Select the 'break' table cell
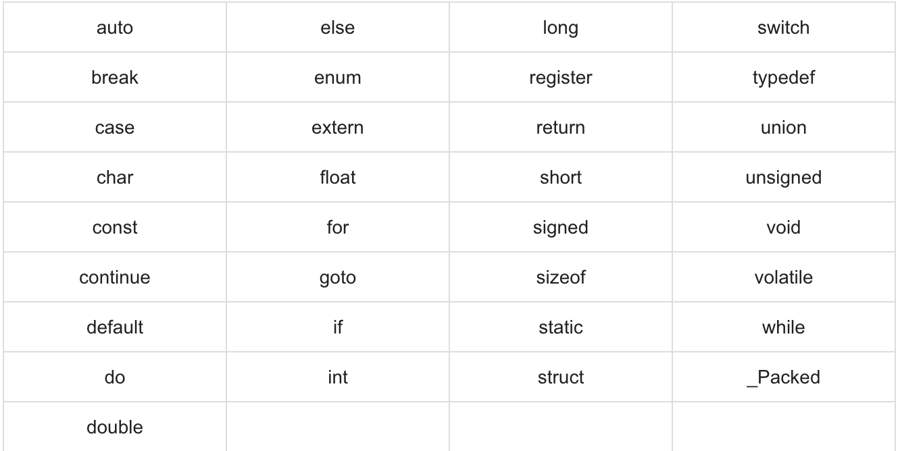The width and height of the screenshot is (900, 451). [115, 78]
